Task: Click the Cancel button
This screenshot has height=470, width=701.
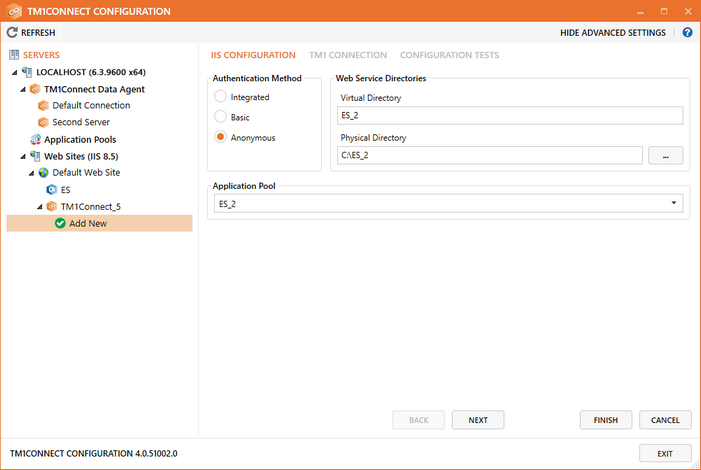Action: tap(665, 420)
